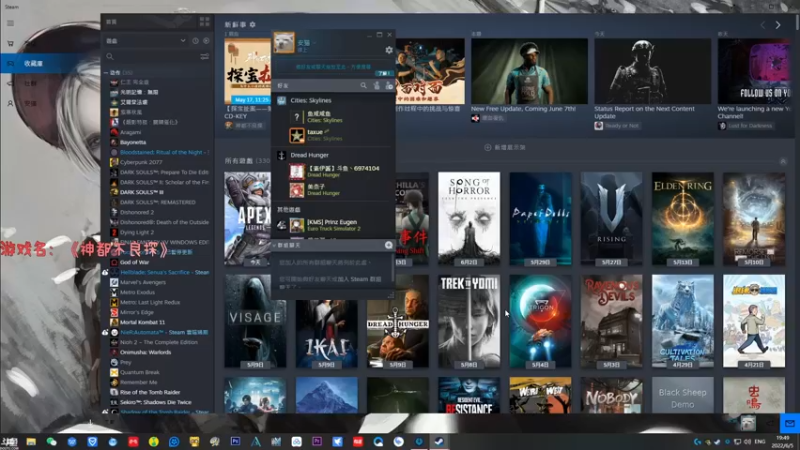Select Bayonetta in the library list

pyautogui.click(x=133, y=142)
